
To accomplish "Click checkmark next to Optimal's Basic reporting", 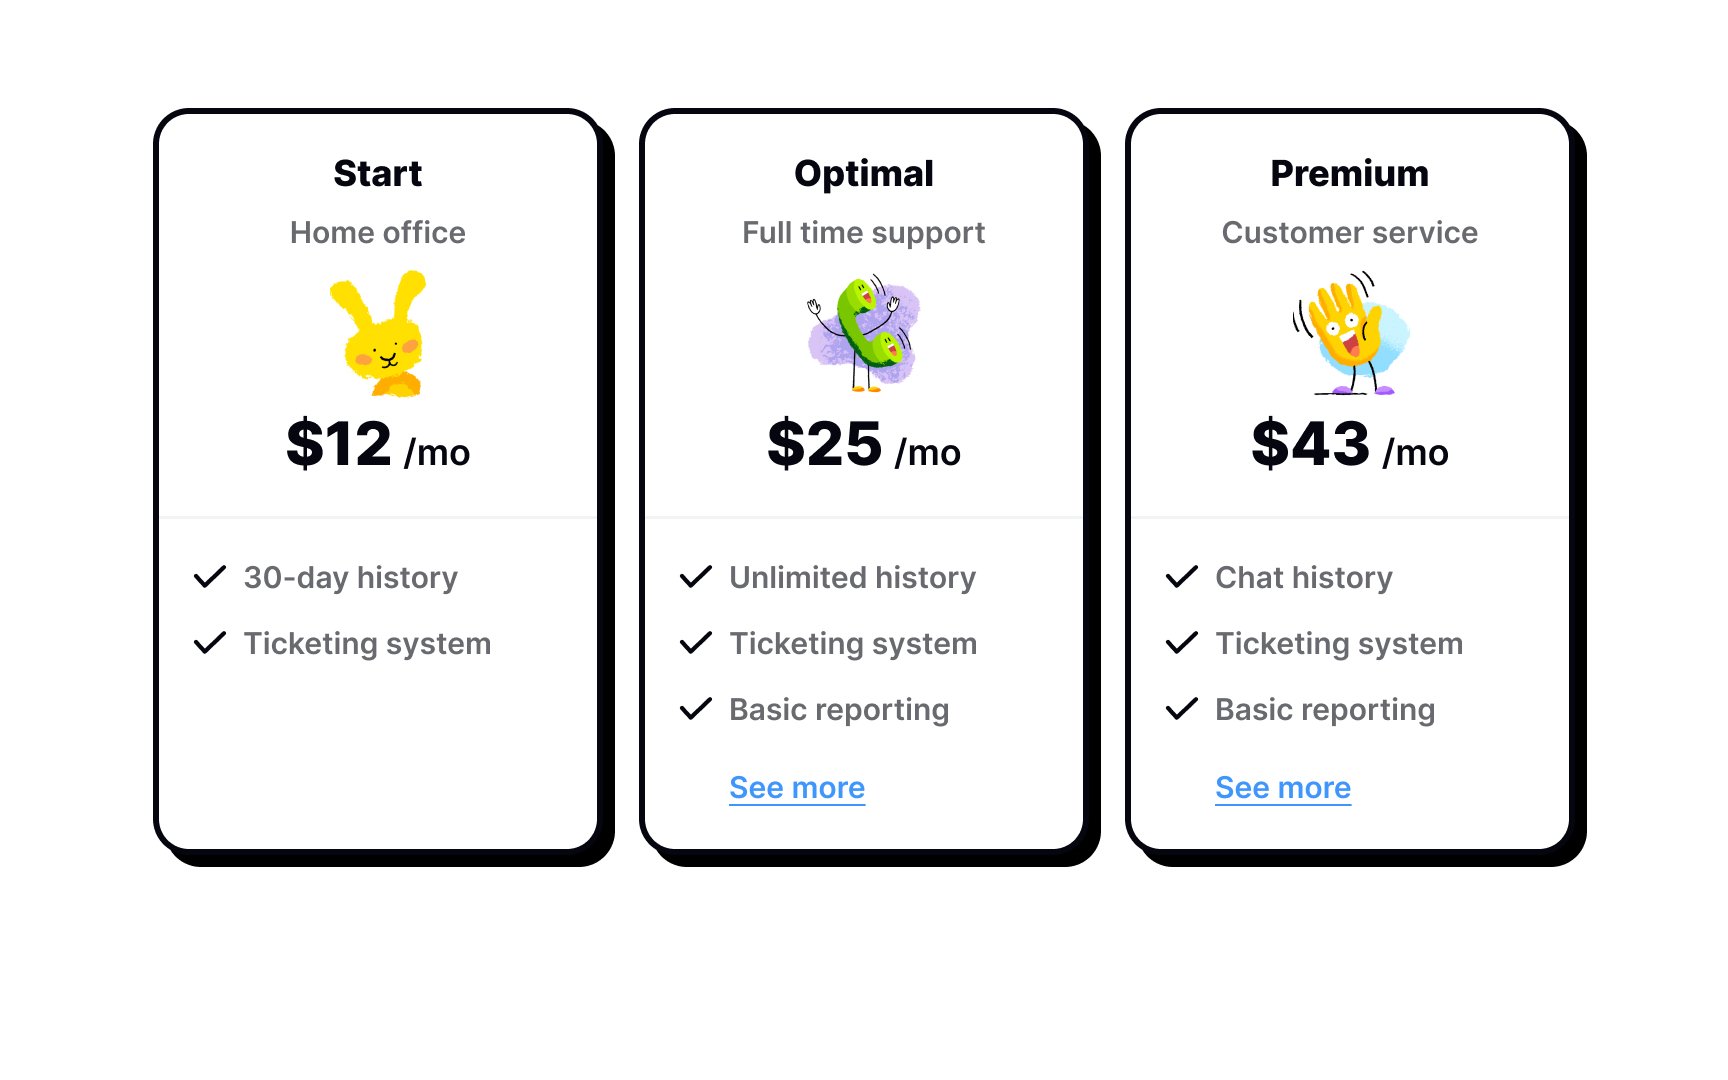I will click(x=696, y=709).
